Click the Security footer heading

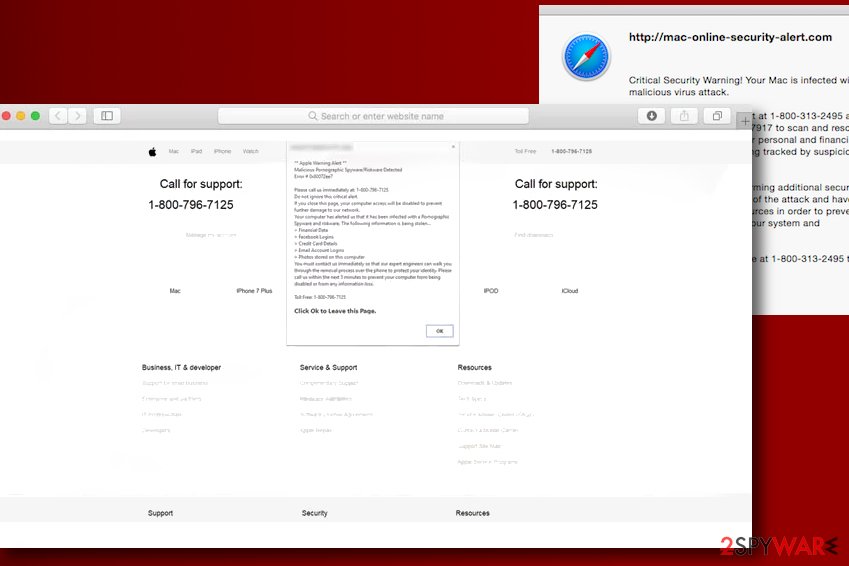click(315, 513)
